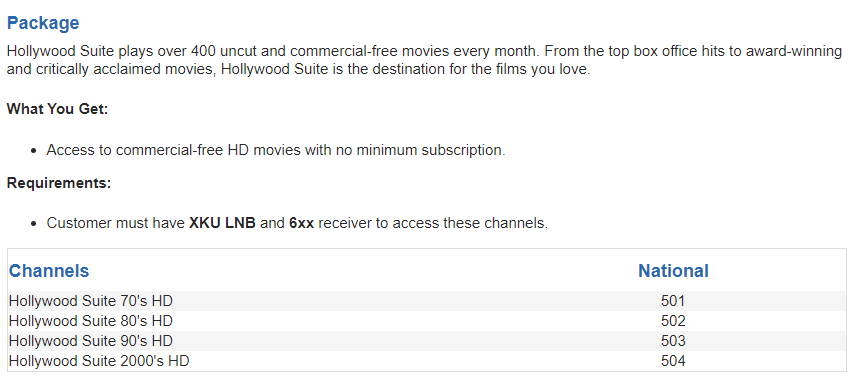Click the What You Get heading
Image resolution: width=856 pixels, height=381 pixels.
click(x=58, y=109)
